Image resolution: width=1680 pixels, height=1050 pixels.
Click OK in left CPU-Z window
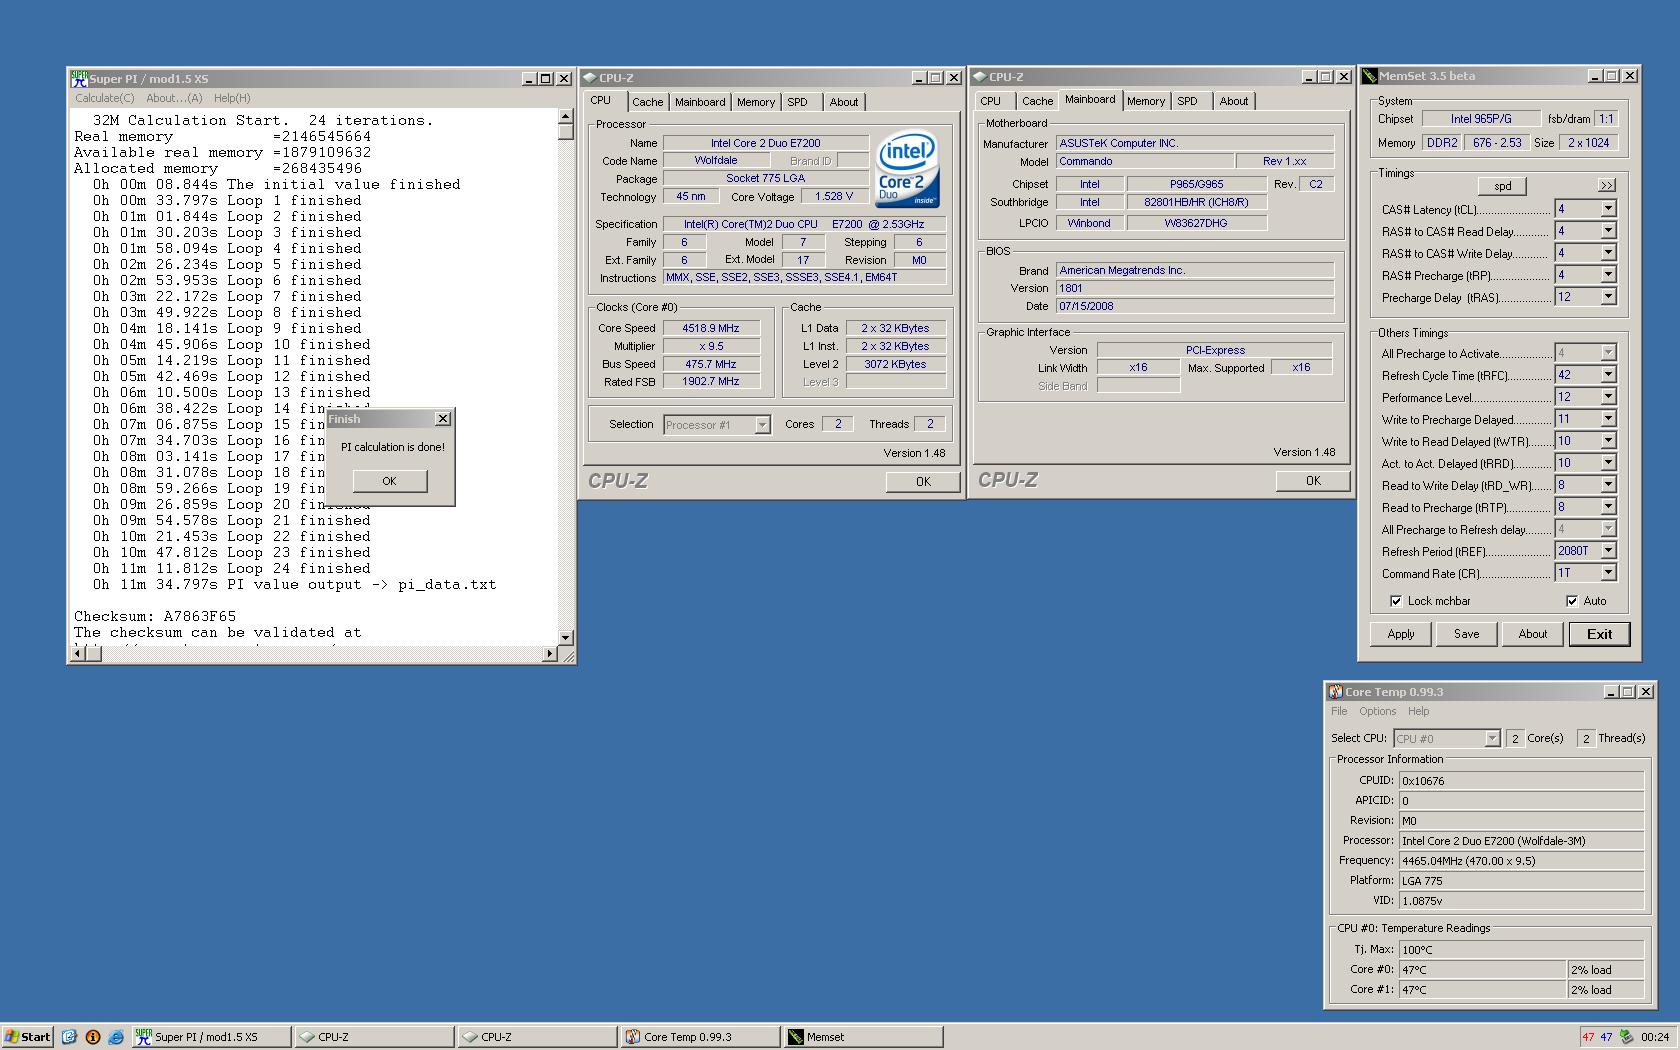click(923, 481)
